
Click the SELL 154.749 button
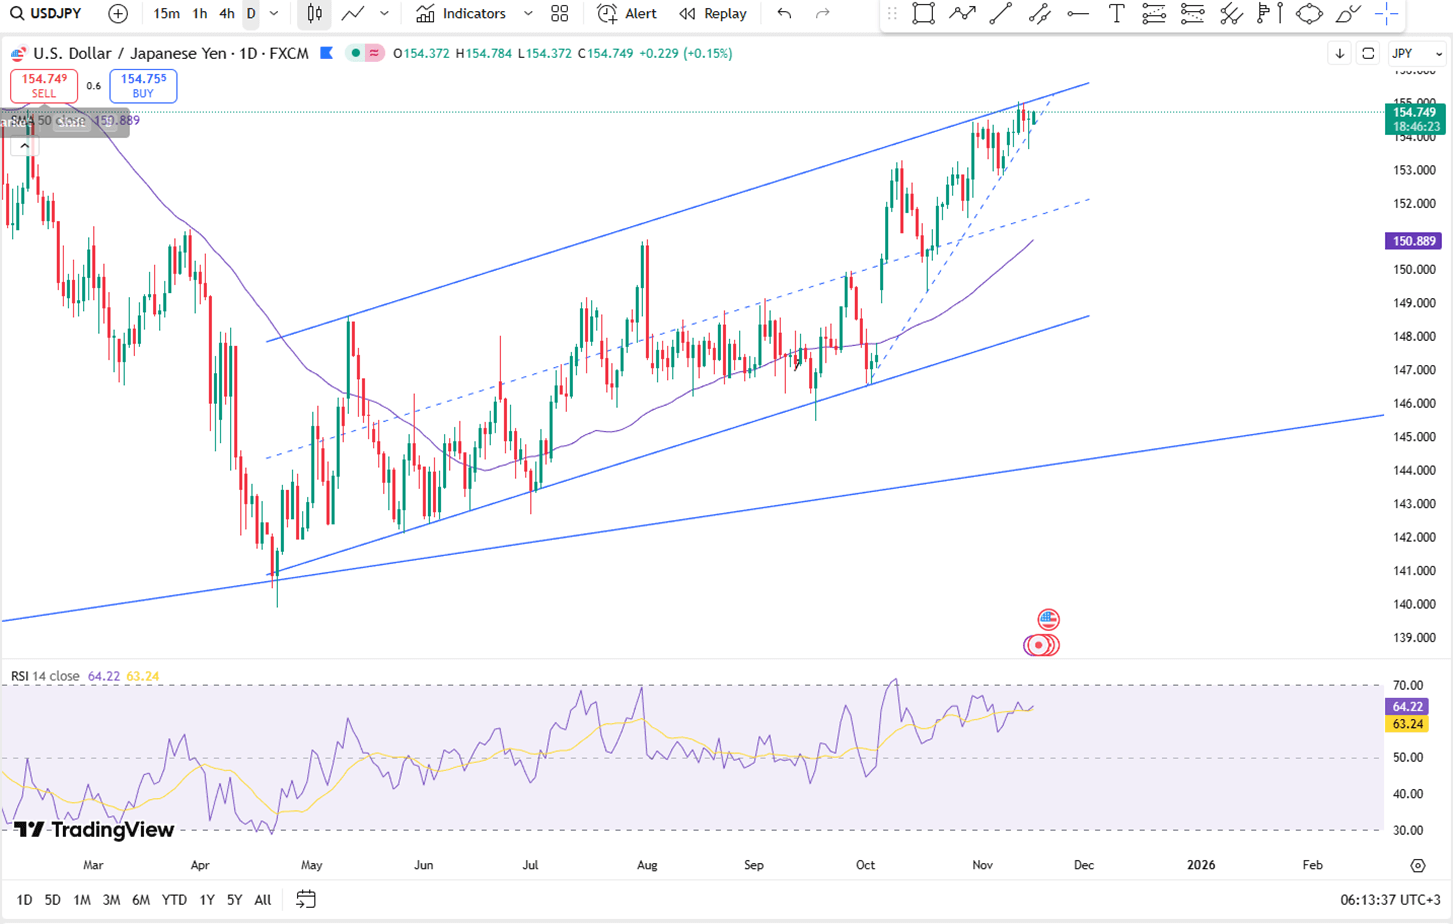pos(44,85)
